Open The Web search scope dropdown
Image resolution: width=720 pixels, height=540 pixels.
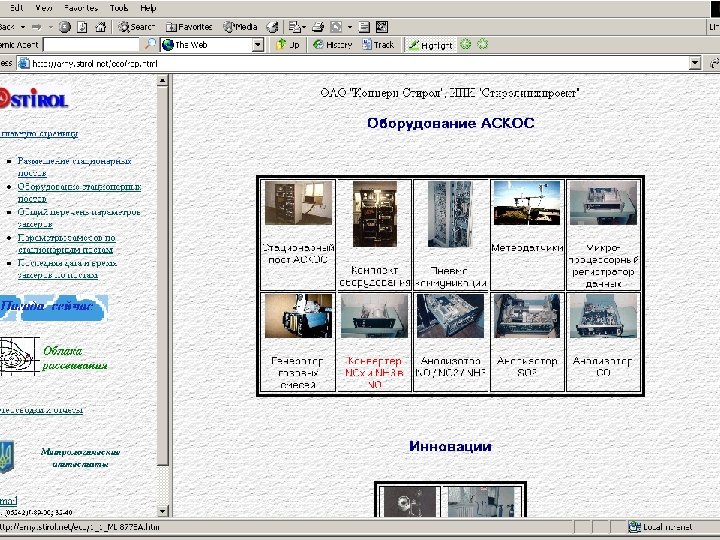(258, 45)
